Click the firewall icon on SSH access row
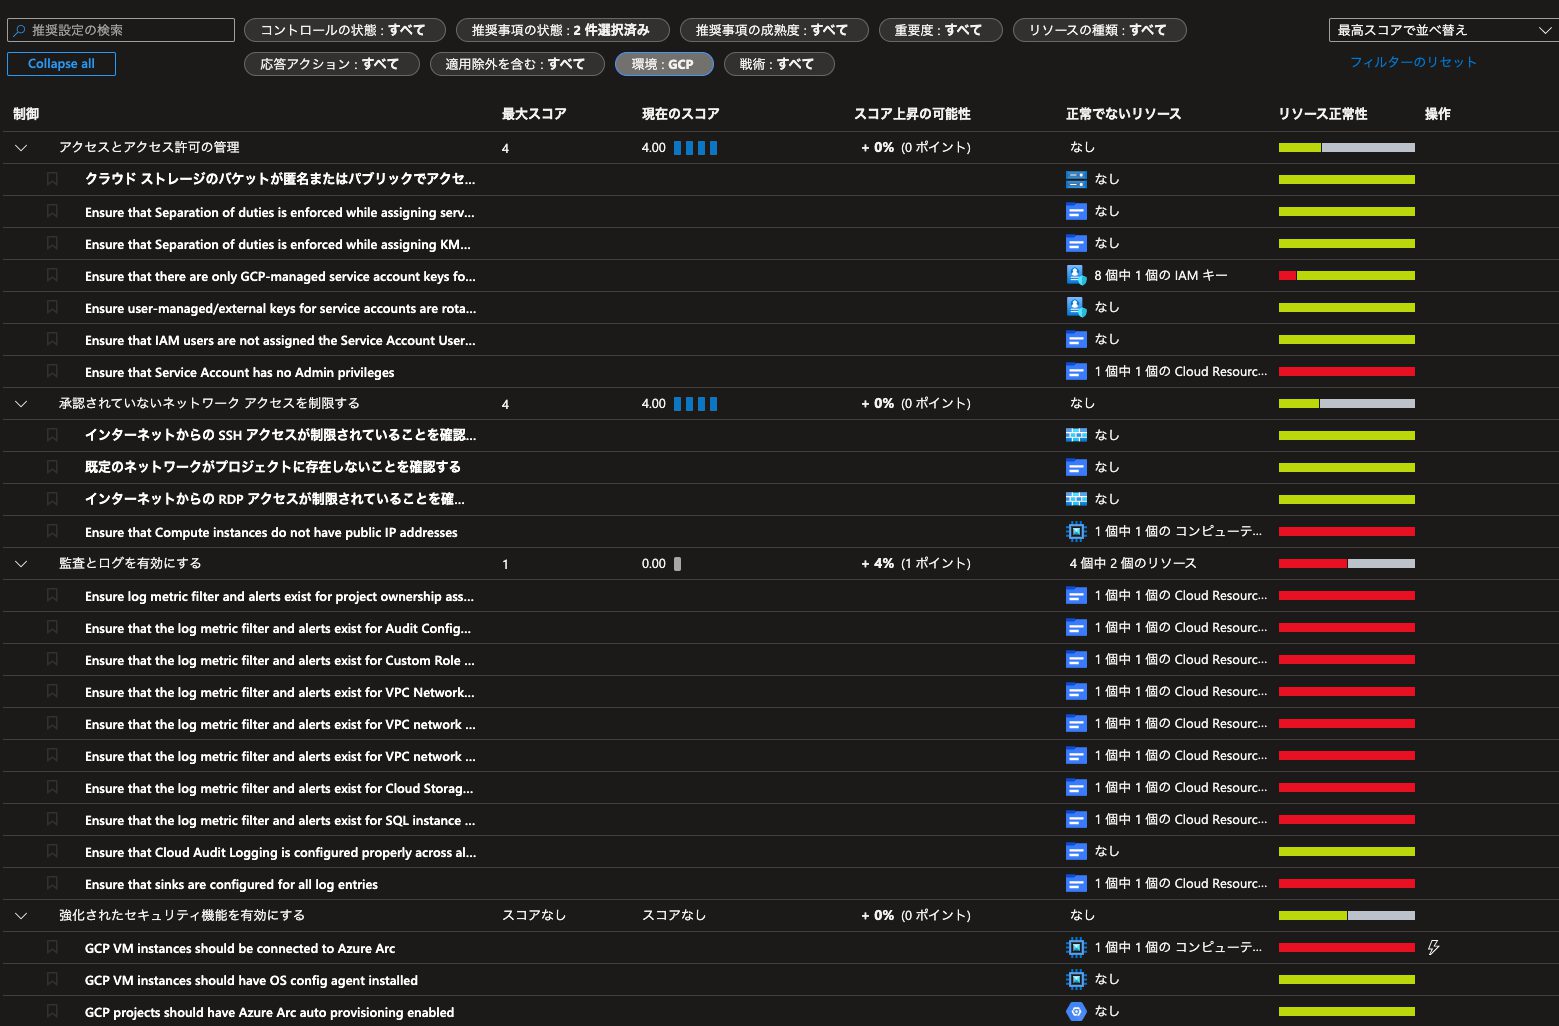The height and width of the screenshot is (1026, 1559). click(x=1076, y=435)
